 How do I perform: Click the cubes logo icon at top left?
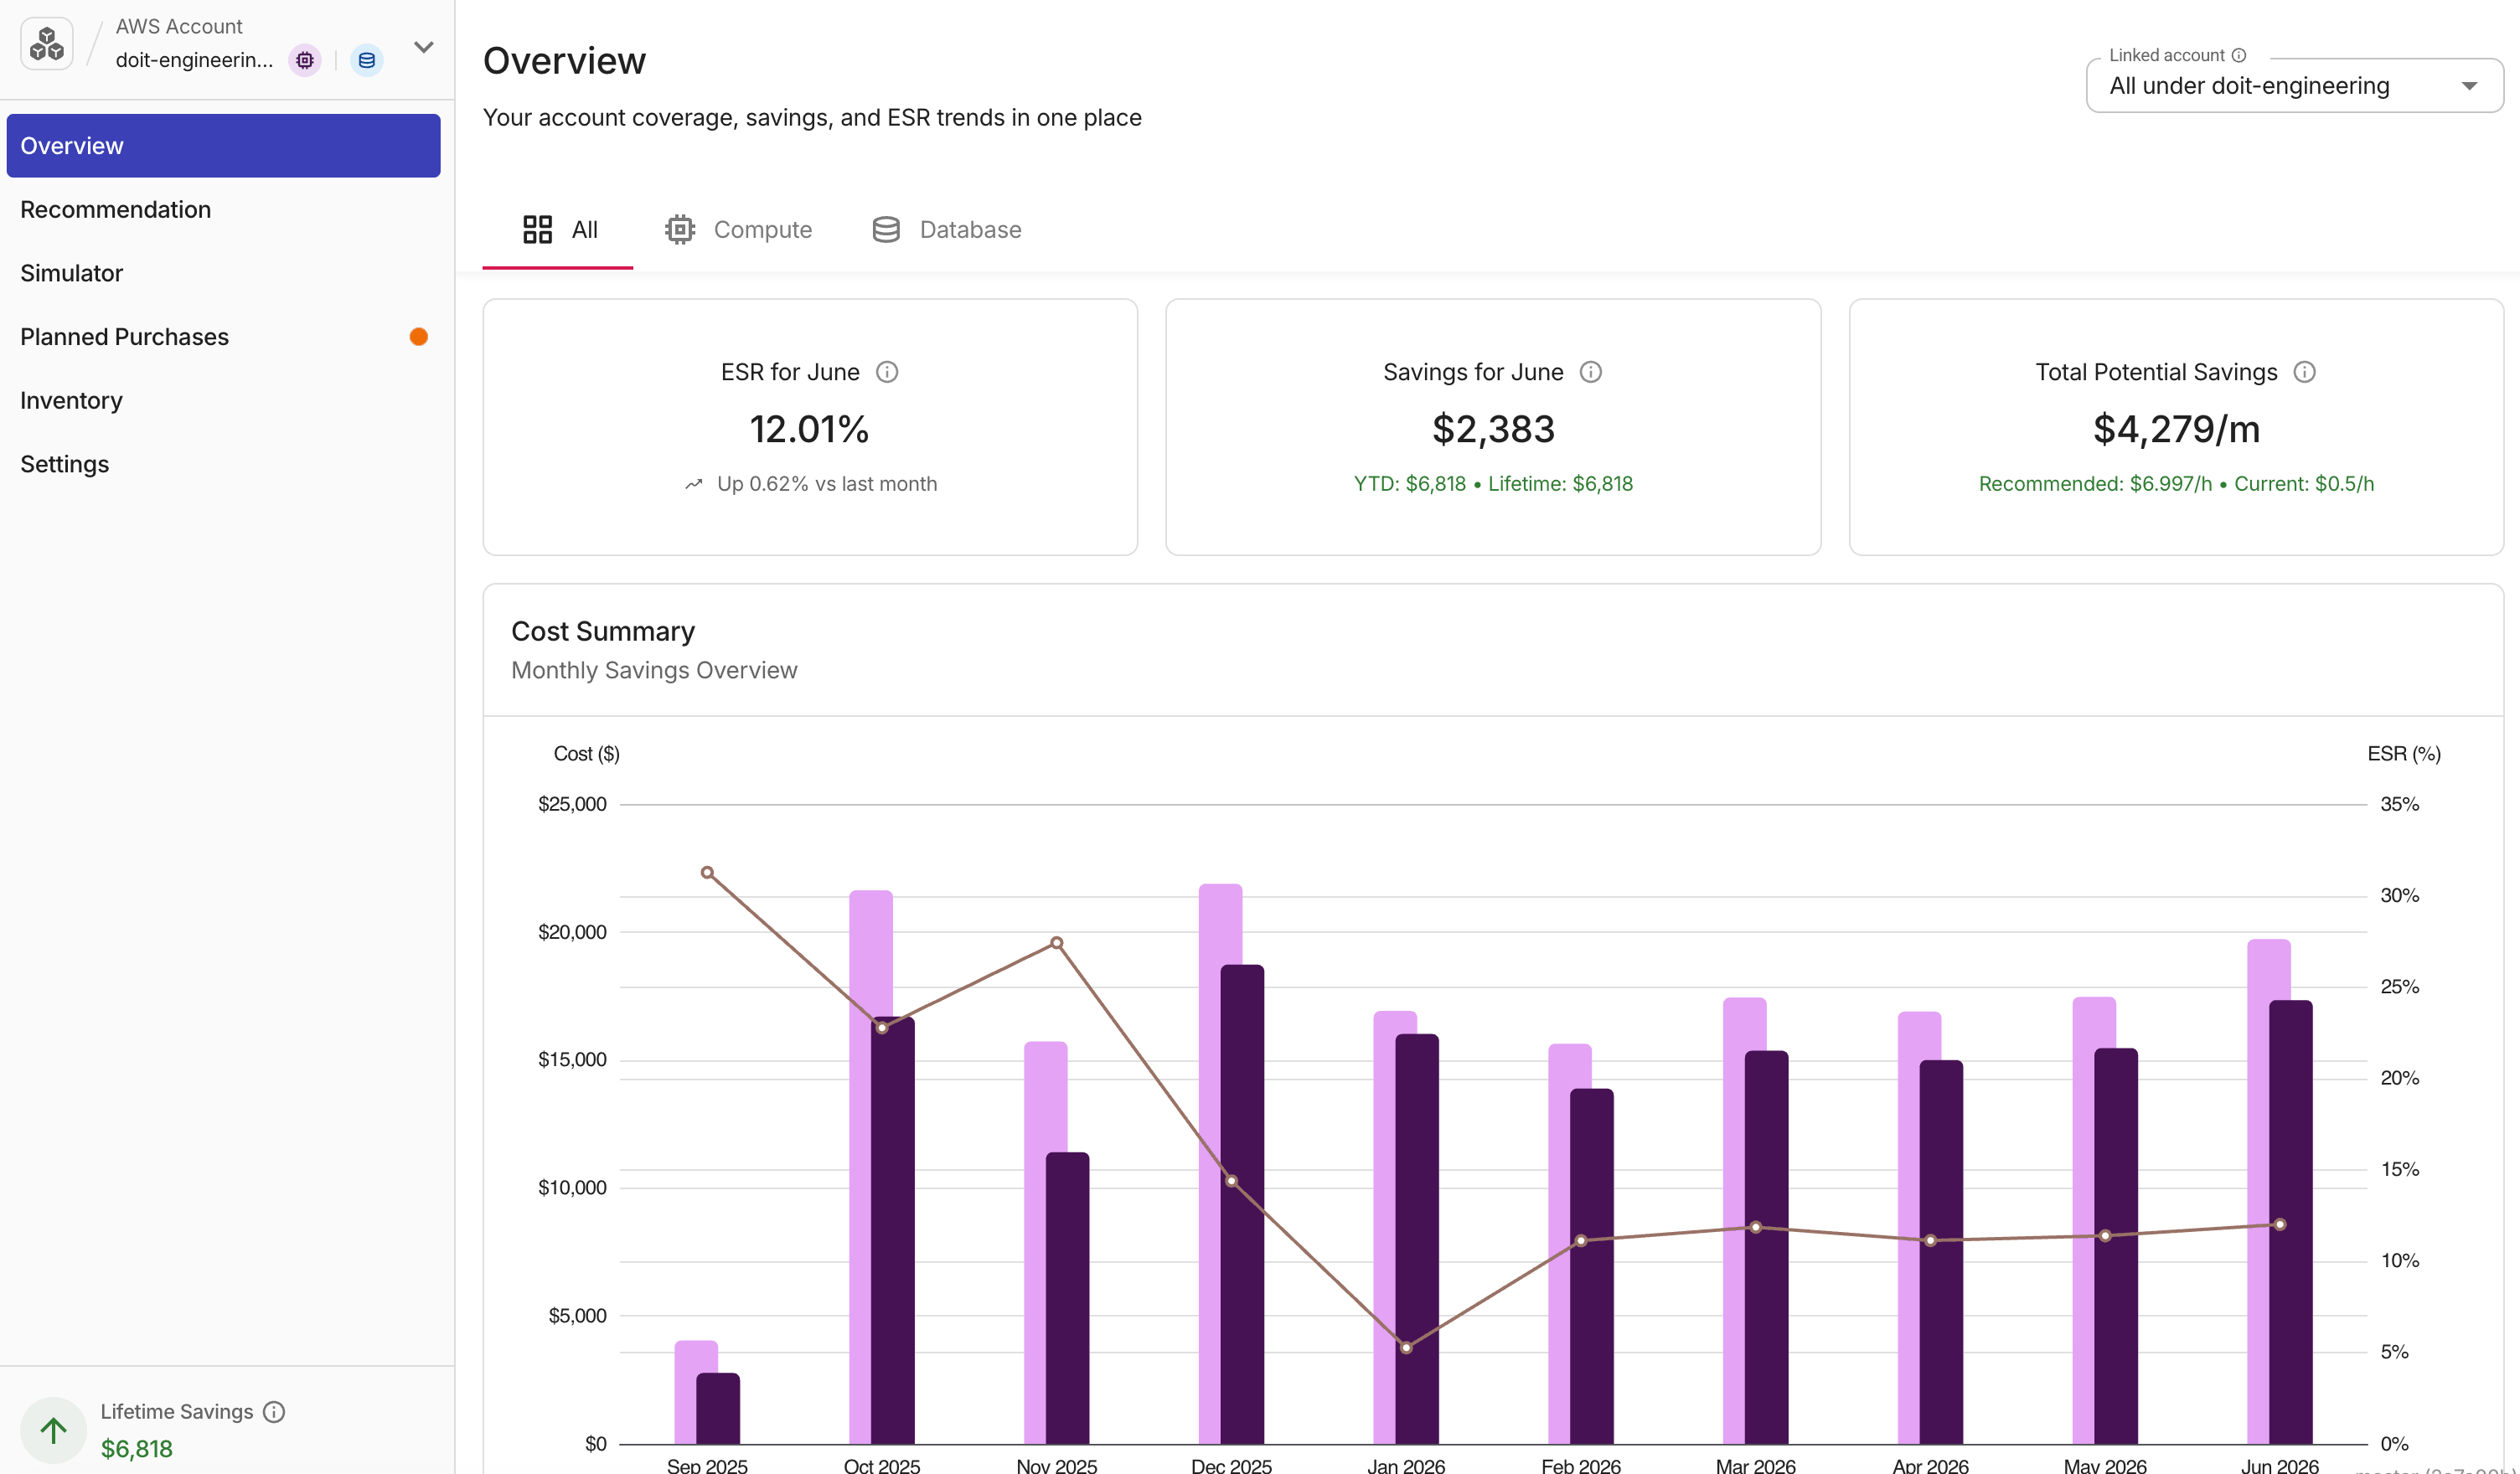click(47, 44)
